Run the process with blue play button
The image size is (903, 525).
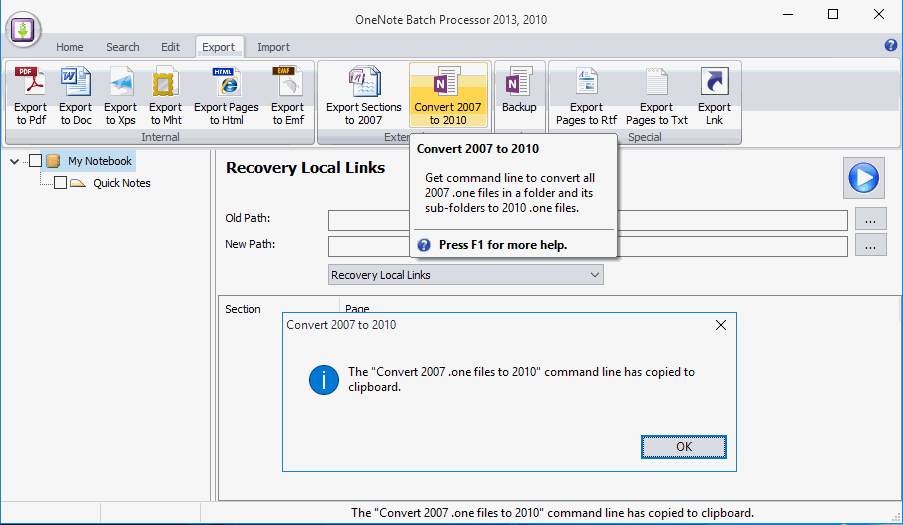coord(863,177)
